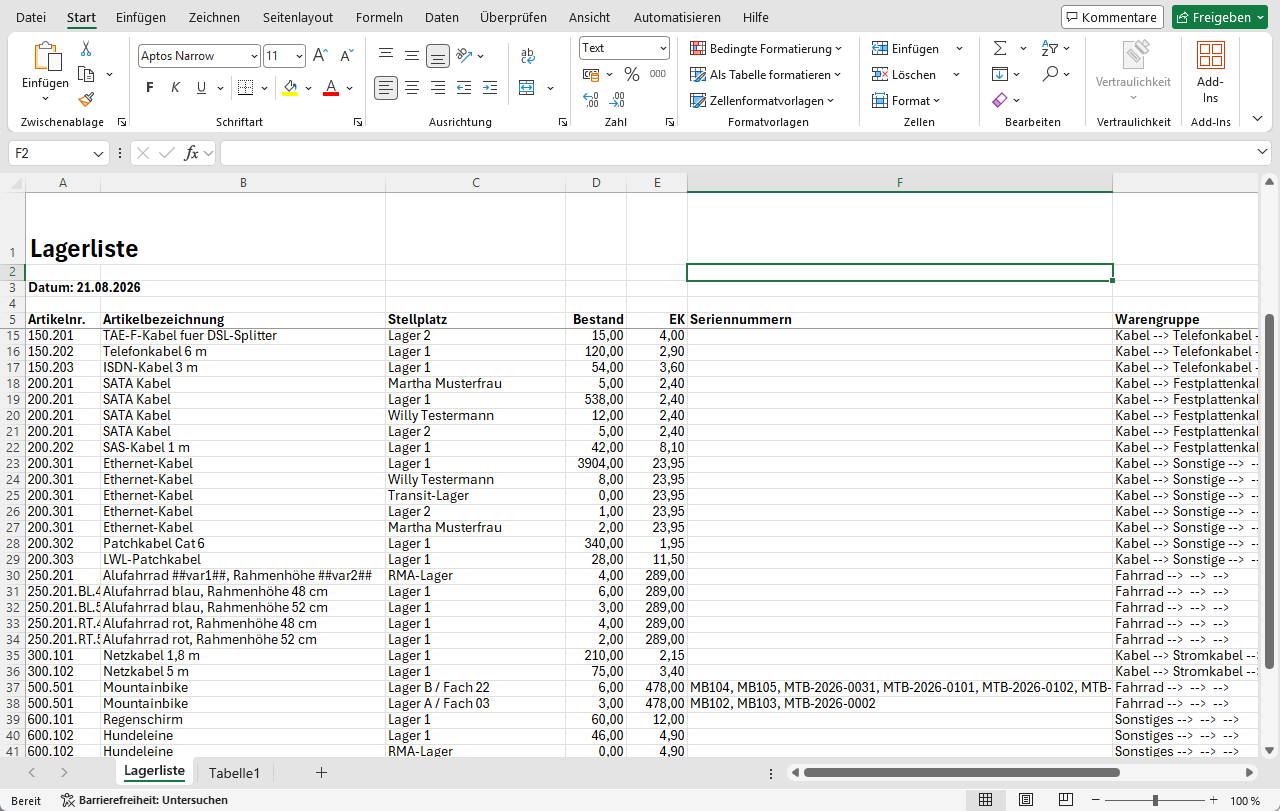1280x811 pixels.
Task: Click the Freigeben share button
Action: point(1221,17)
